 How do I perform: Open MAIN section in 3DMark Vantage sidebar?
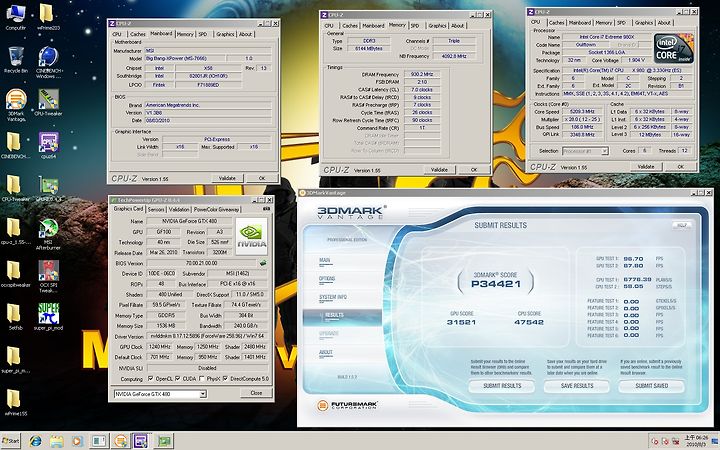325,260
